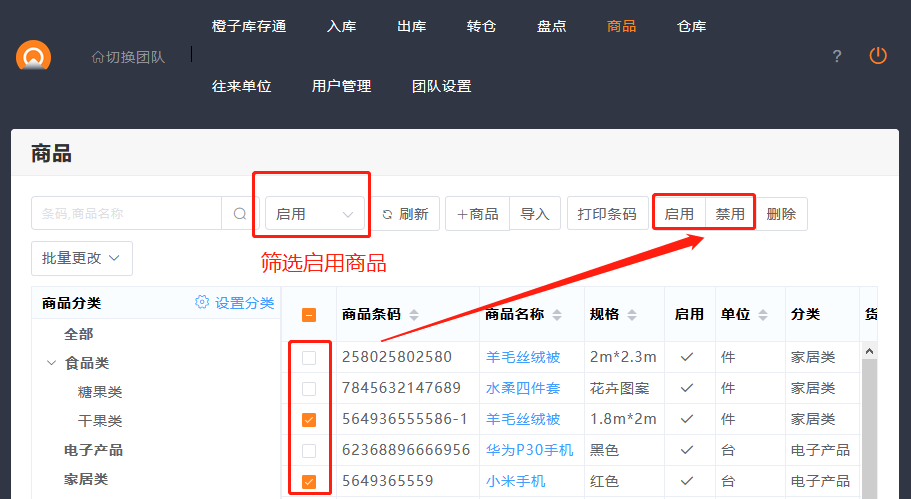Image resolution: width=911 pixels, height=499 pixels.
Task: Click the help question mark icon
Action: (x=837, y=56)
